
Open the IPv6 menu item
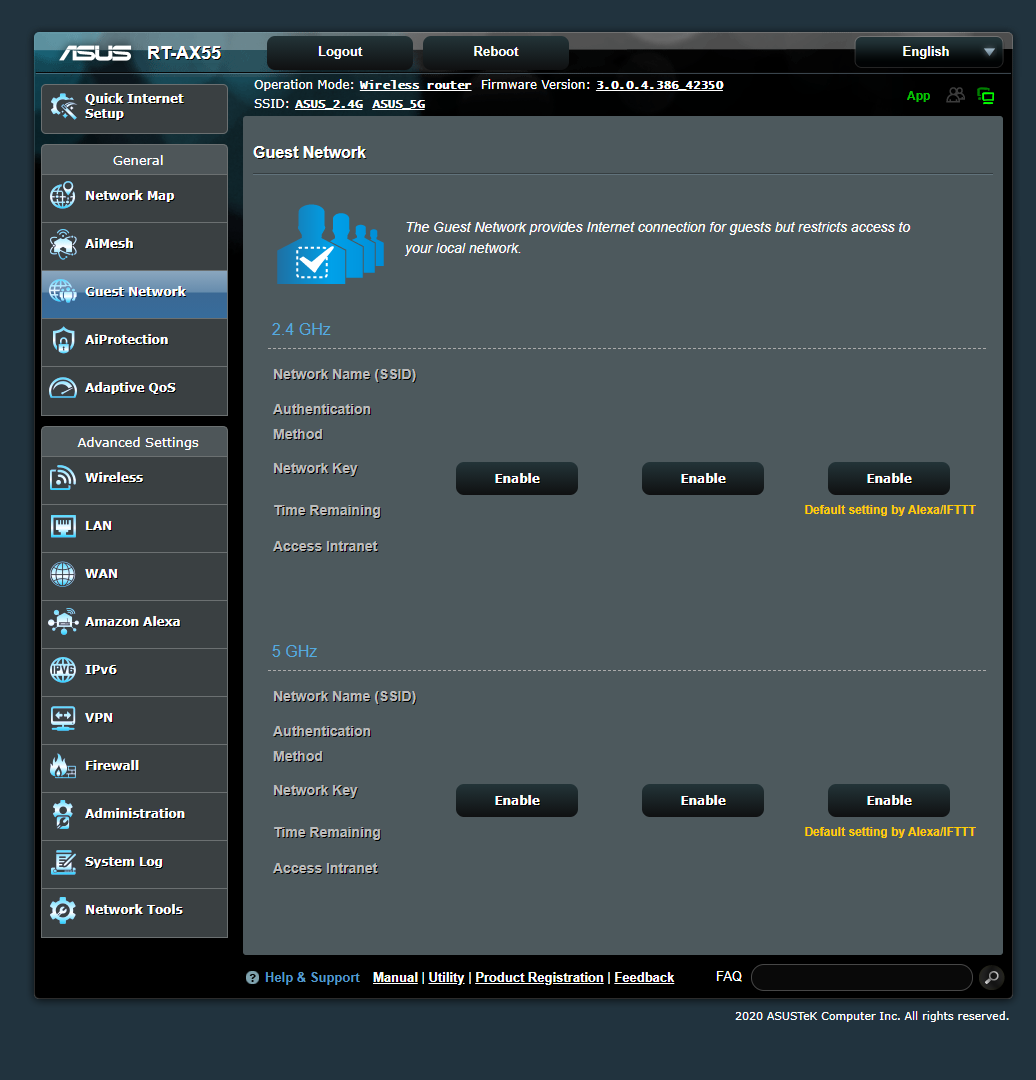pyautogui.click(x=134, y=672)
